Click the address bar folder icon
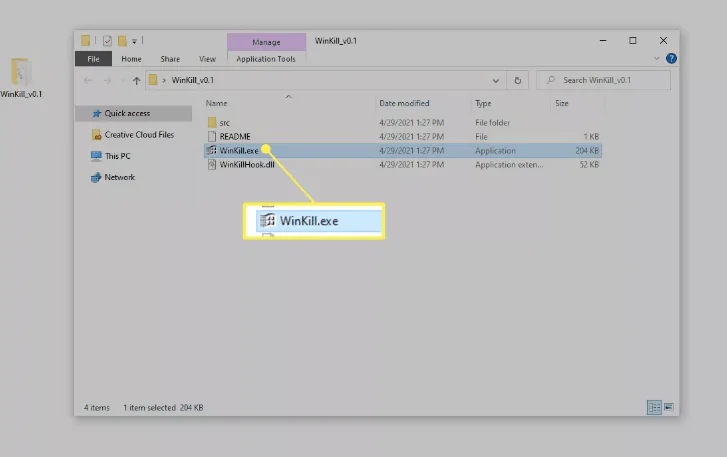Image resolution: width=727 pixels, height=457 pixels. 153,80
